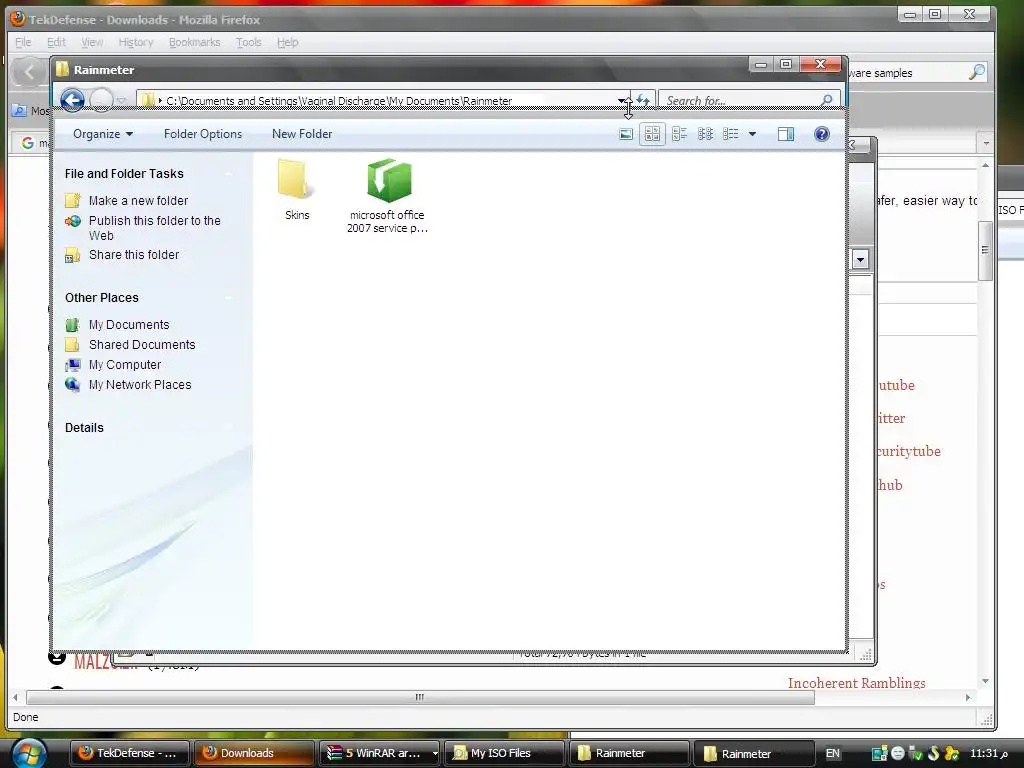
Task: Click the magnifier in the Search for box
Action: pos(826,101)
